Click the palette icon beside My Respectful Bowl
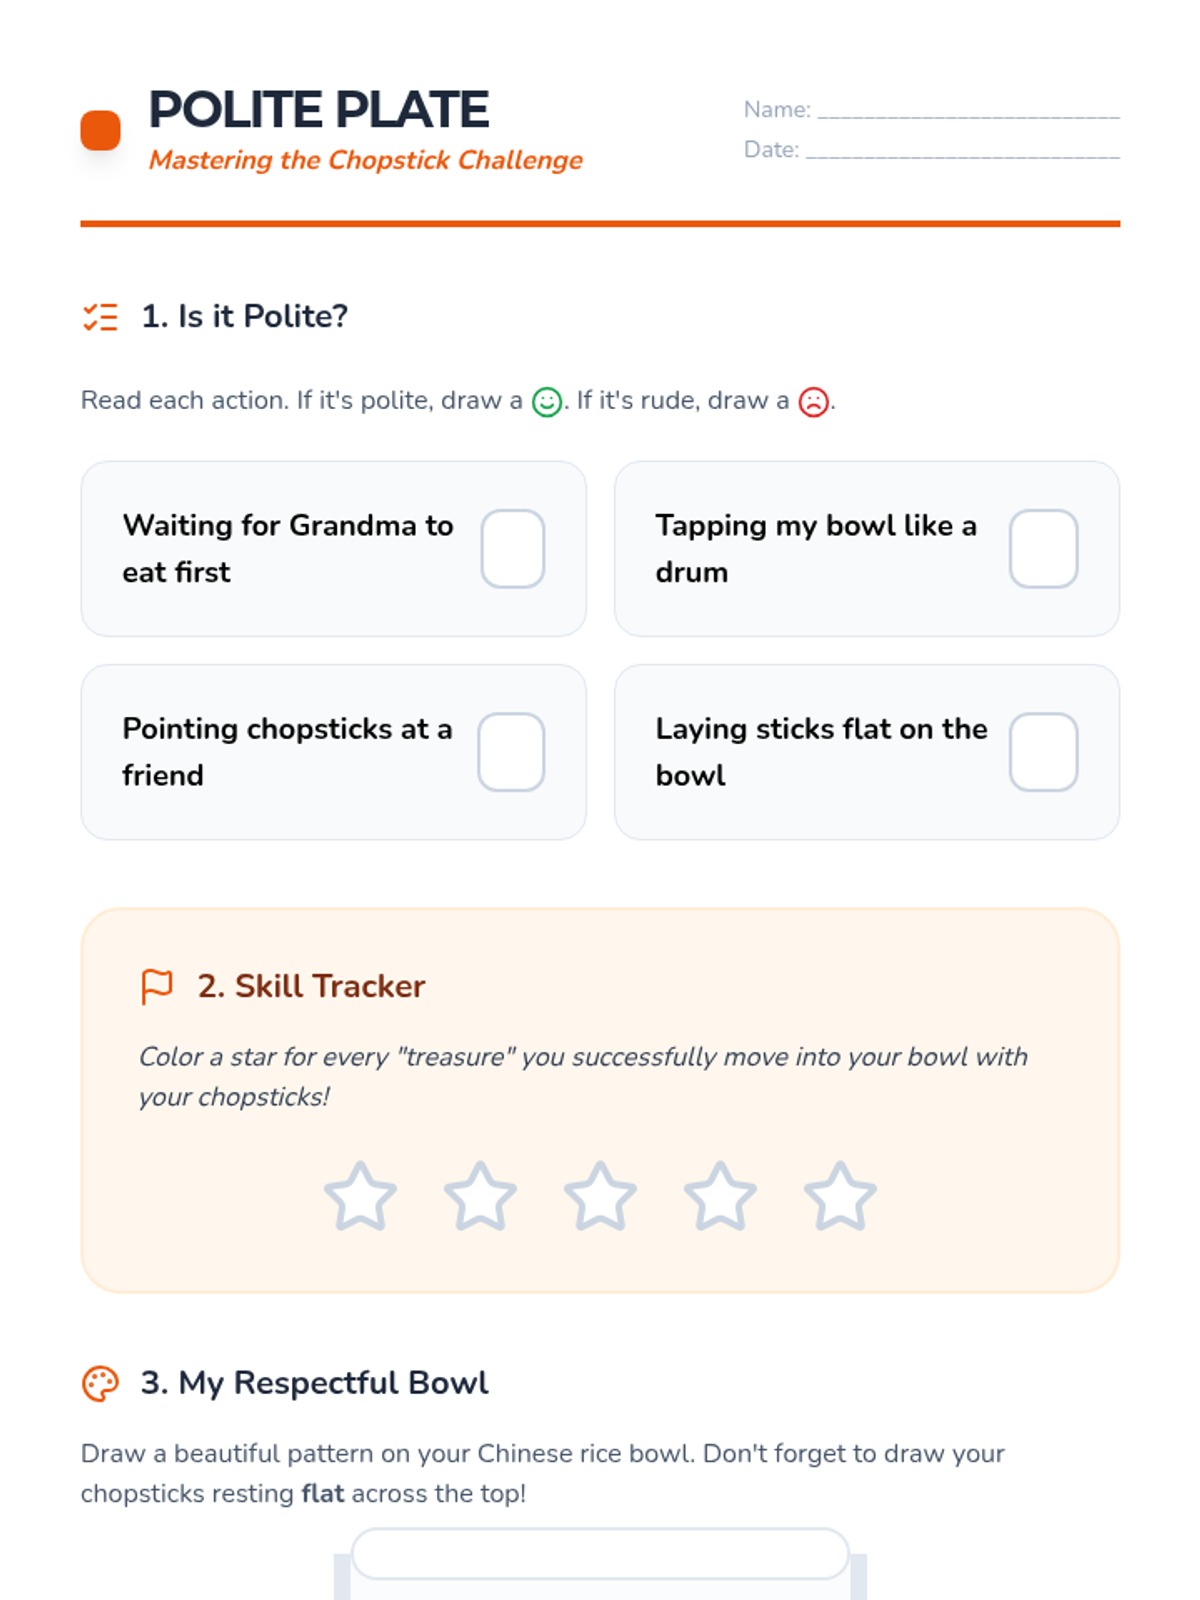Screen dimensions: 1200x1600 pyautogui.click(x=100, y=1384)
